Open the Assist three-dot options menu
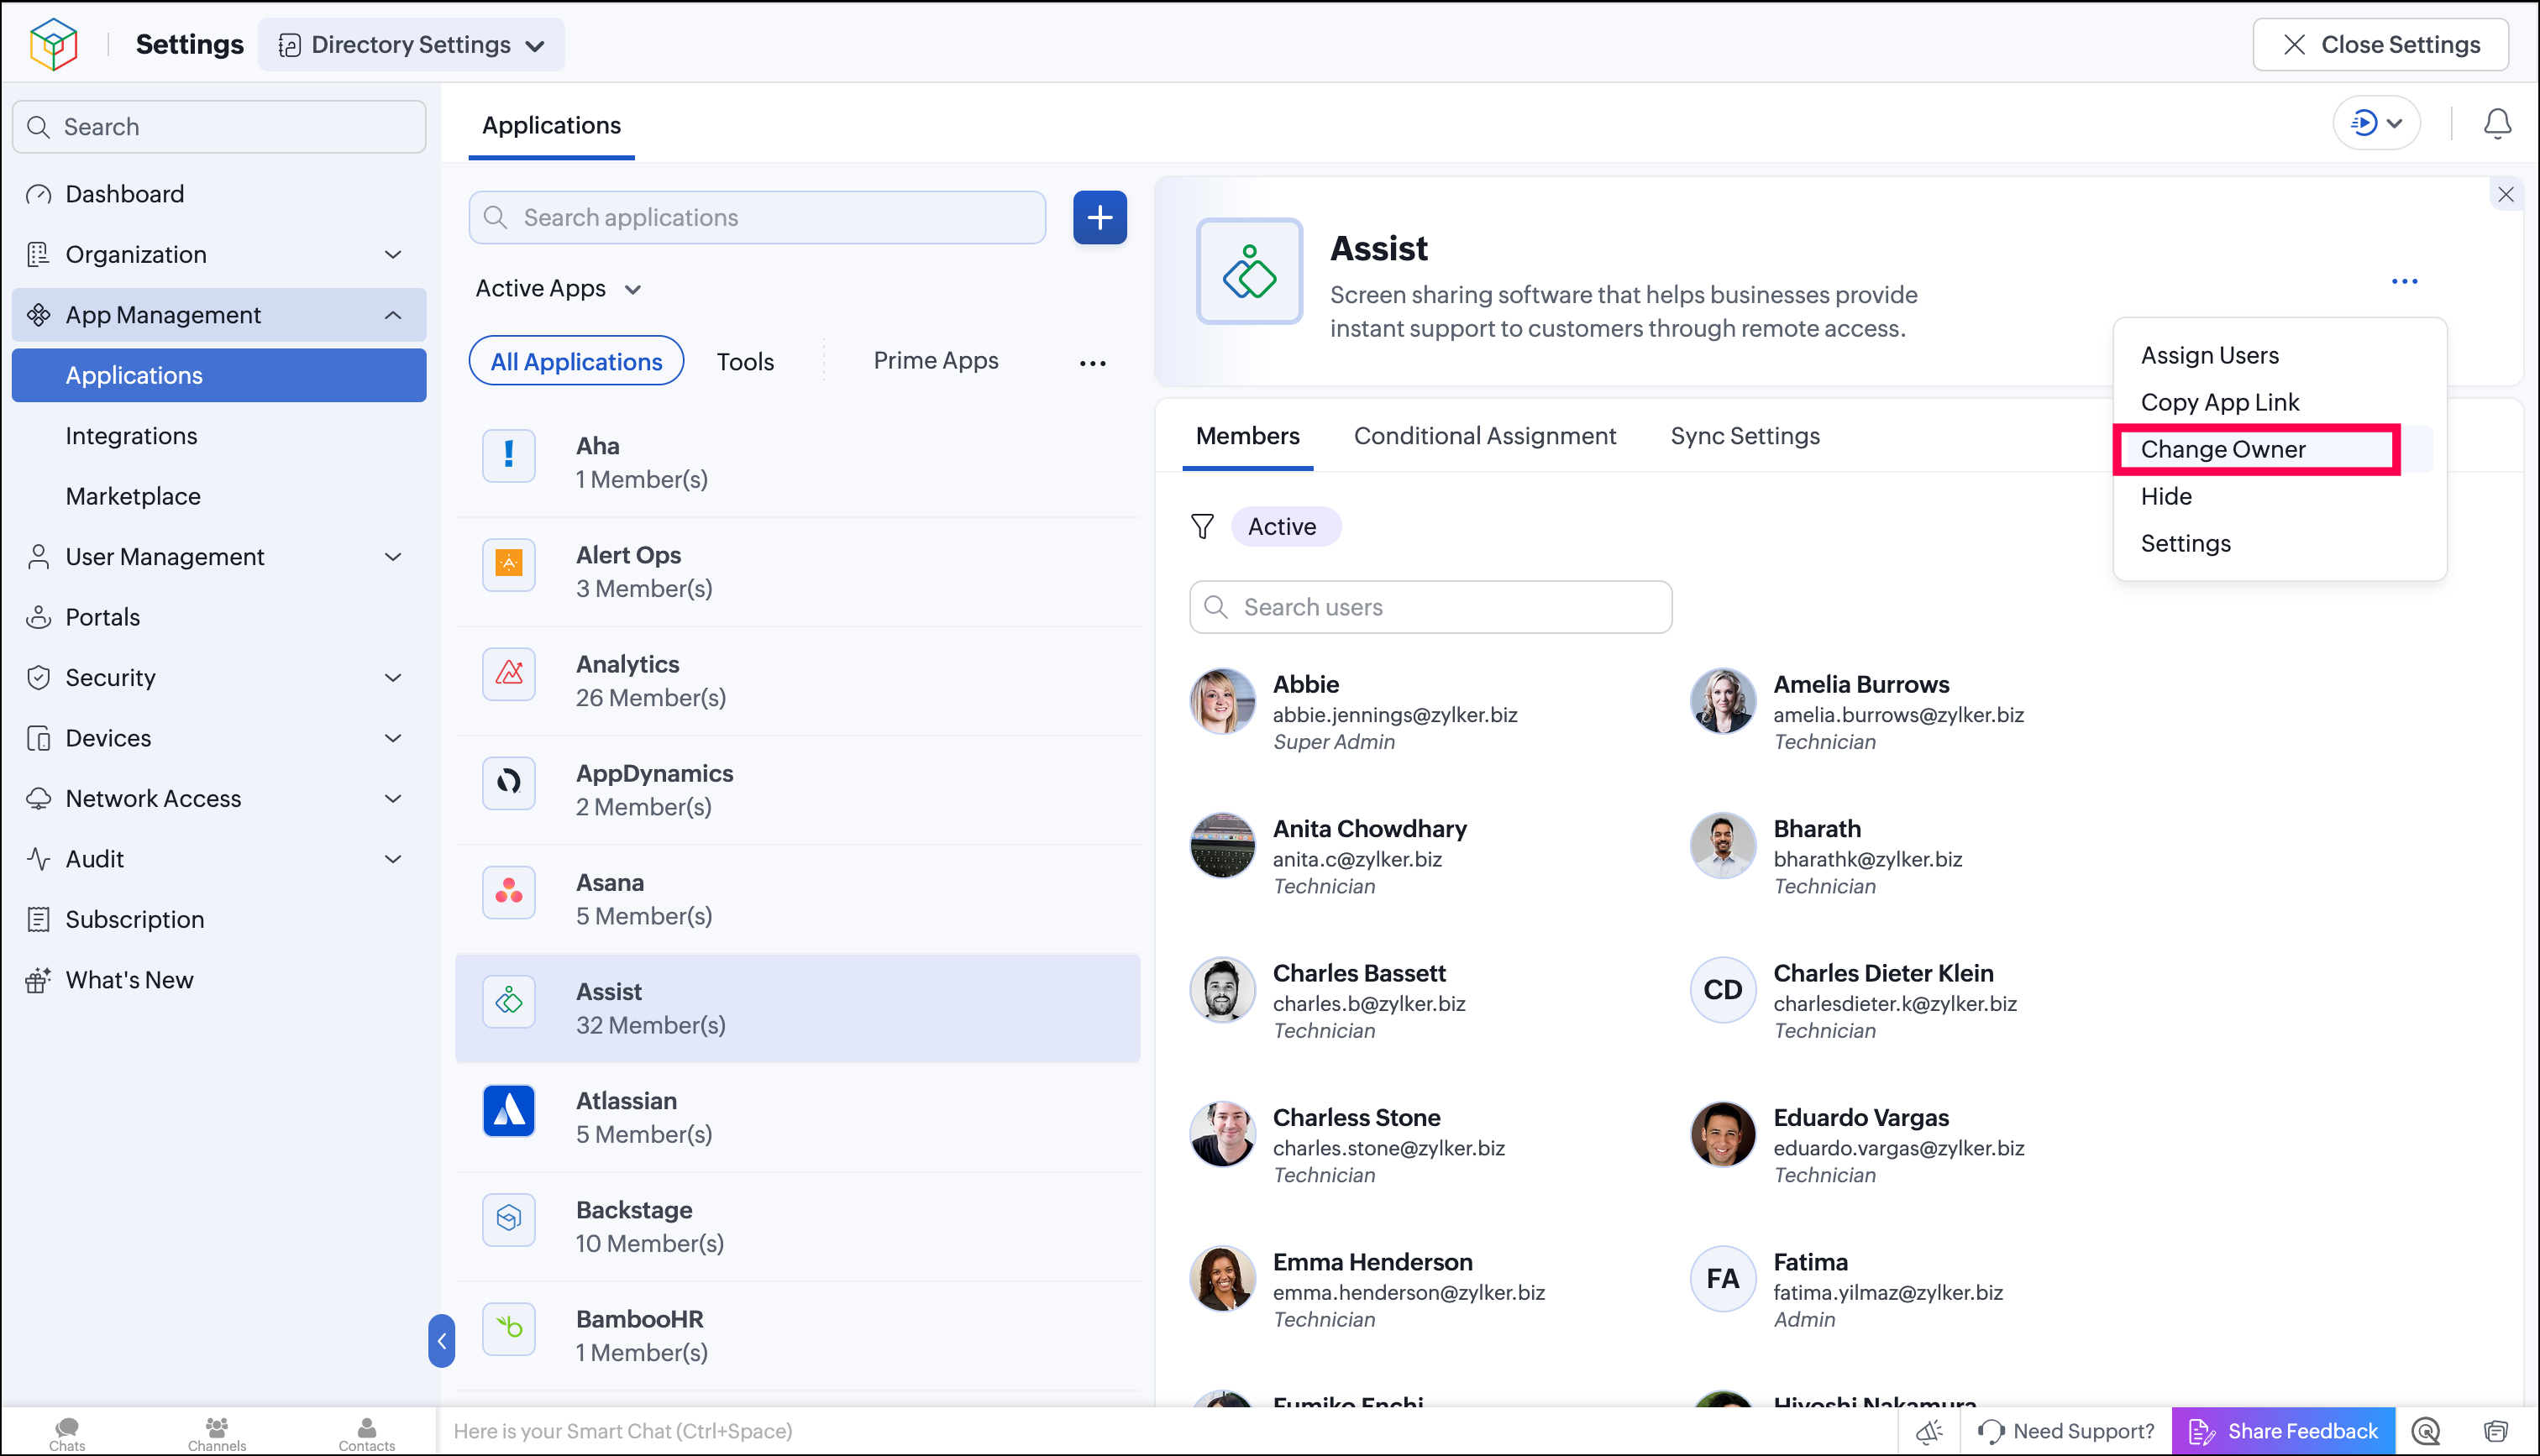This screenshot has height=1456, width=2540. (2404, 281)
